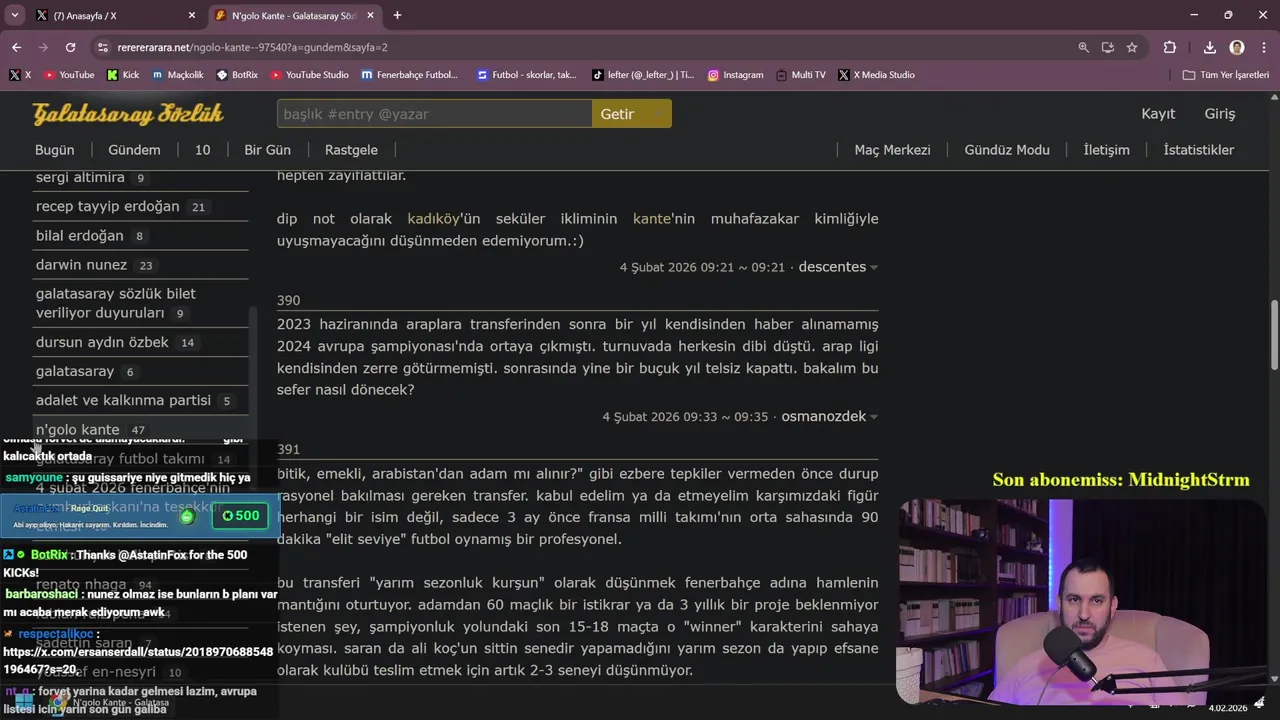The width and height of the screenshot is (1280, 720).
Task: Click the kadıköy link in entry text
Action: pyautogui.click(x=433, y=218)
